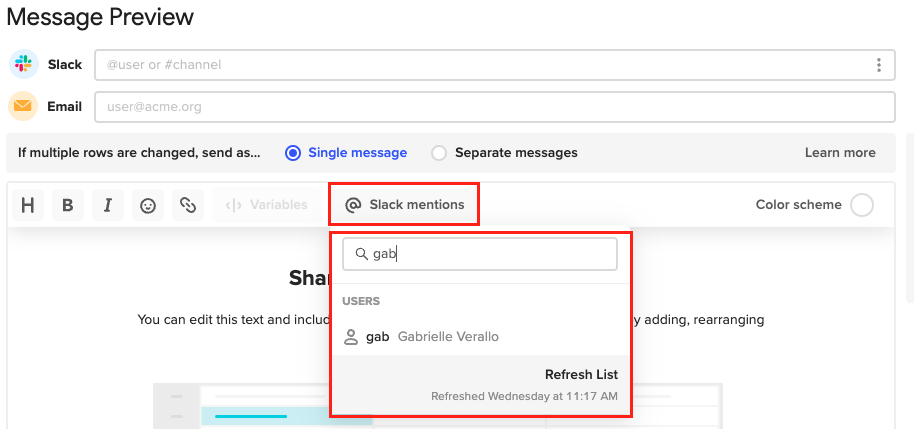The width and height of the screenshot is (914, 429).
Task: Open the Slack mentions dropdown
Action: coord(405,205)
